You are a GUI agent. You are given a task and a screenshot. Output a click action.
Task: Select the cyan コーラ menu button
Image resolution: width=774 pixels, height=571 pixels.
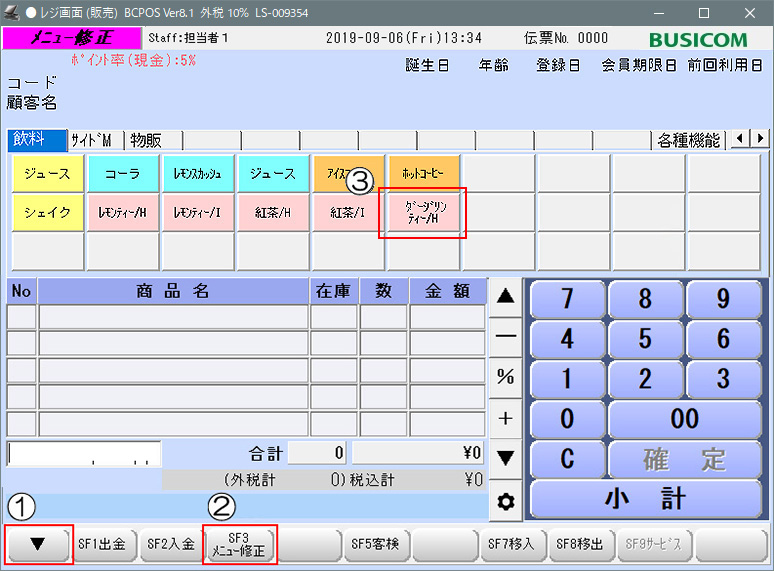click(x=122, y=173)
